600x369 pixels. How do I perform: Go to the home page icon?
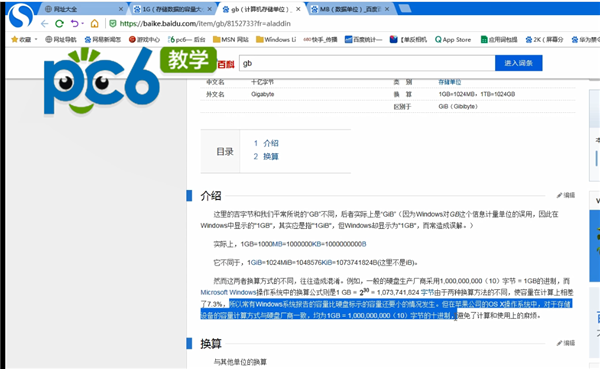pos(95,24)
